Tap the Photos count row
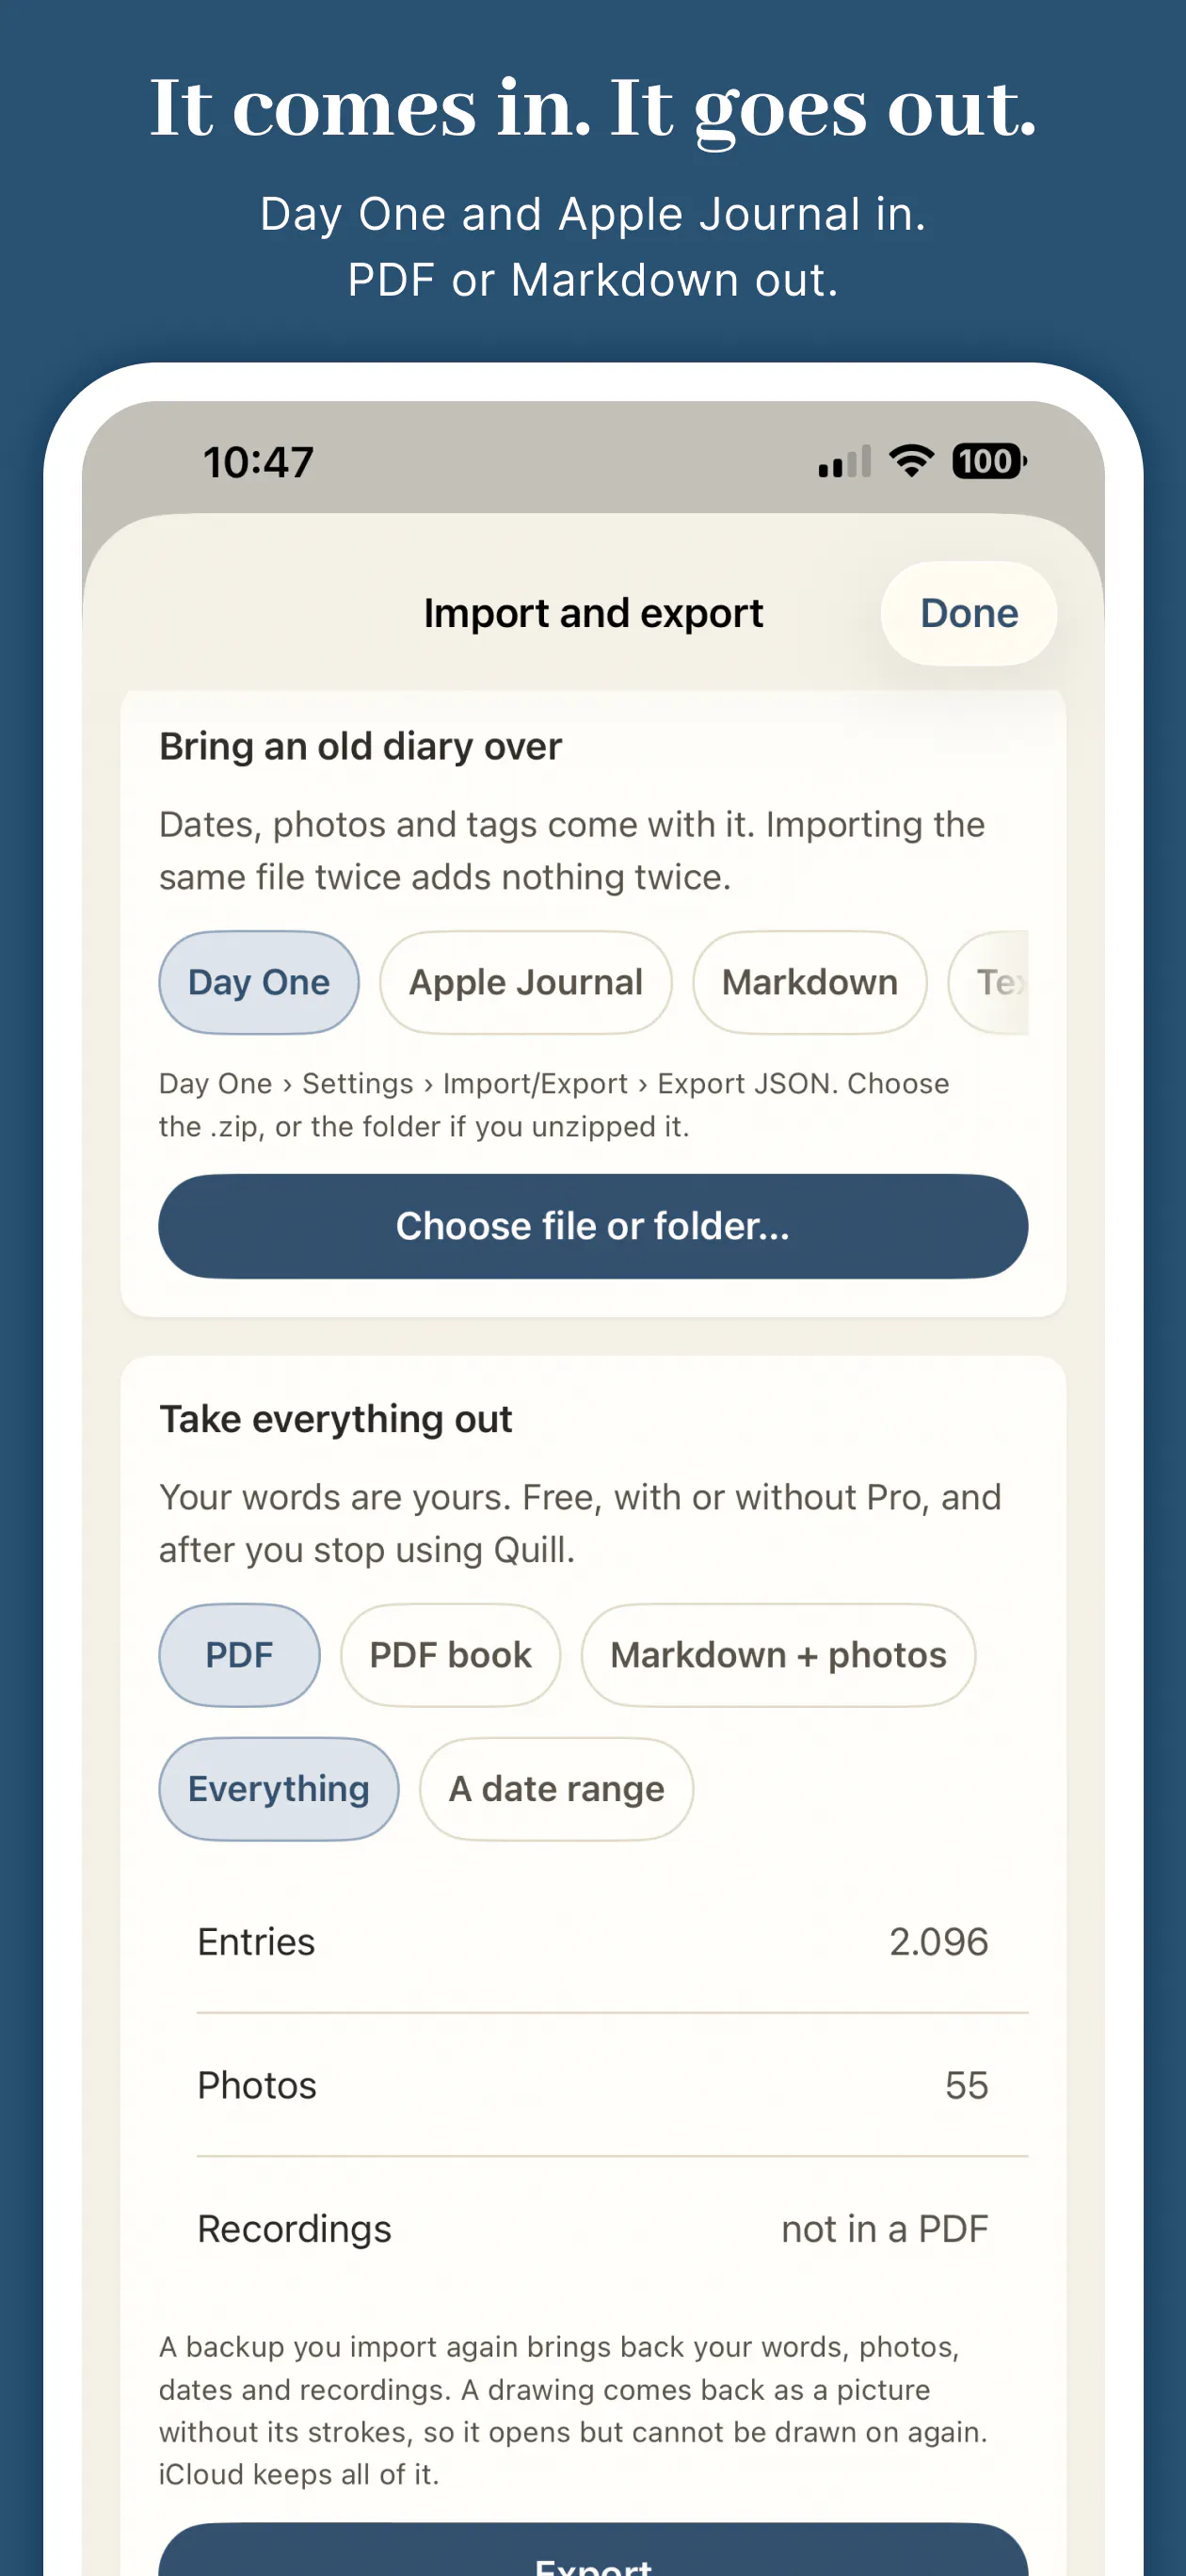The width and height of the screenshot is (1186, 2576). [x=593, y=2085]
